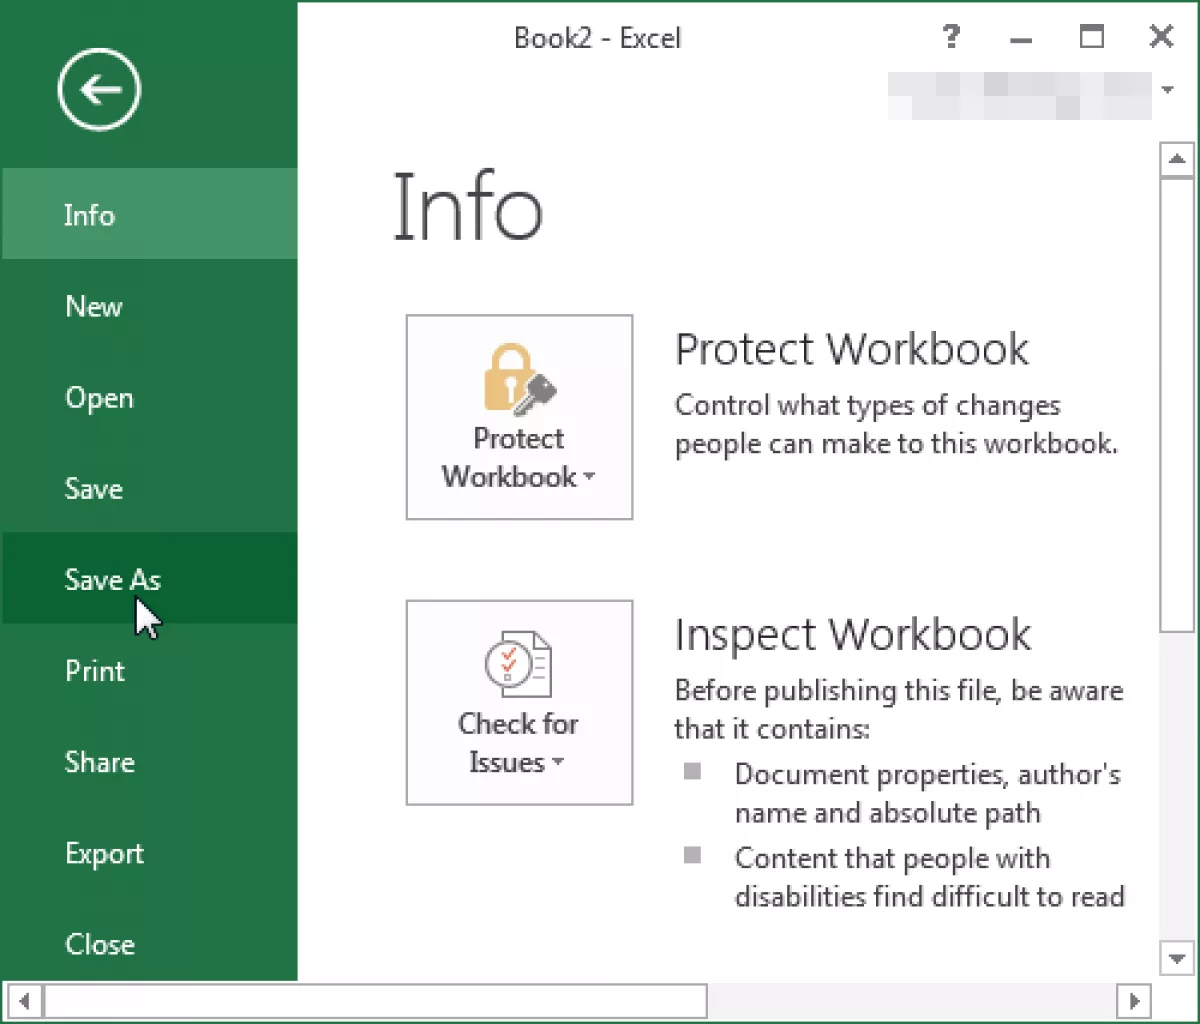This screenshot has width=1200, height=1024.
Task: Open the account name dropdown arrow
Action: point(1167,90)
